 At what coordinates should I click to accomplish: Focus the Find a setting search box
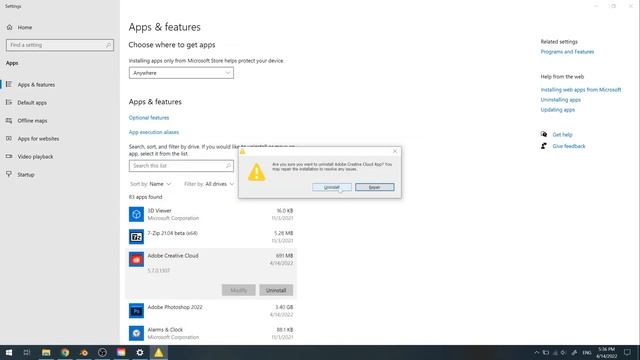point(60,45)
